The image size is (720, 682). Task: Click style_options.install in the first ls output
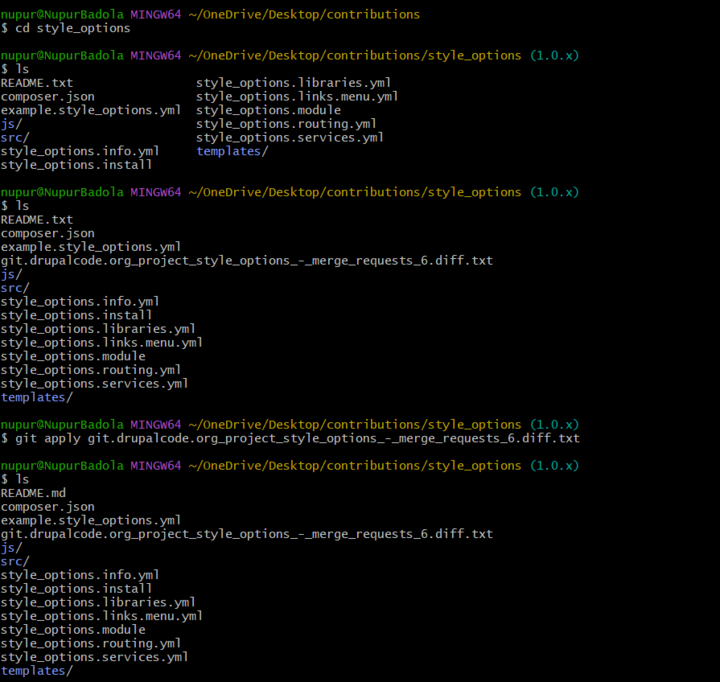pos(77,164)
